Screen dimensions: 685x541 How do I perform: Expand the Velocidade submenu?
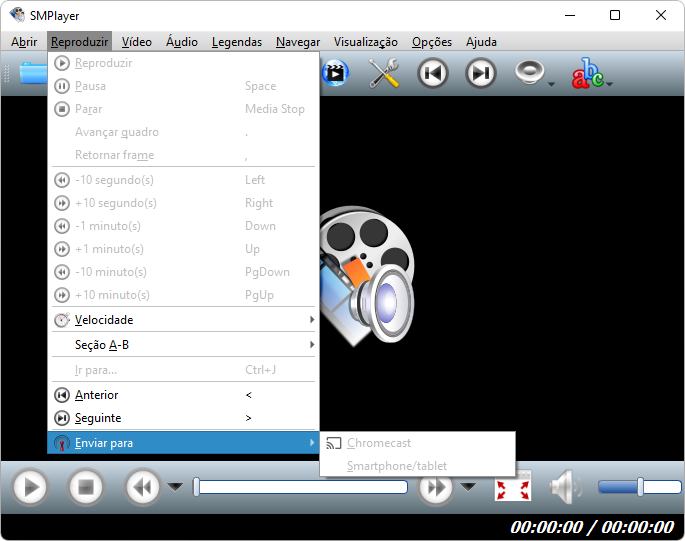pyautogui.click(x=183, y=320)
